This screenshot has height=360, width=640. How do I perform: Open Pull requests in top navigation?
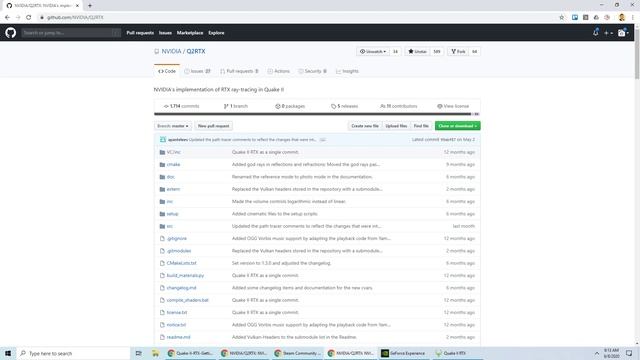140,33
